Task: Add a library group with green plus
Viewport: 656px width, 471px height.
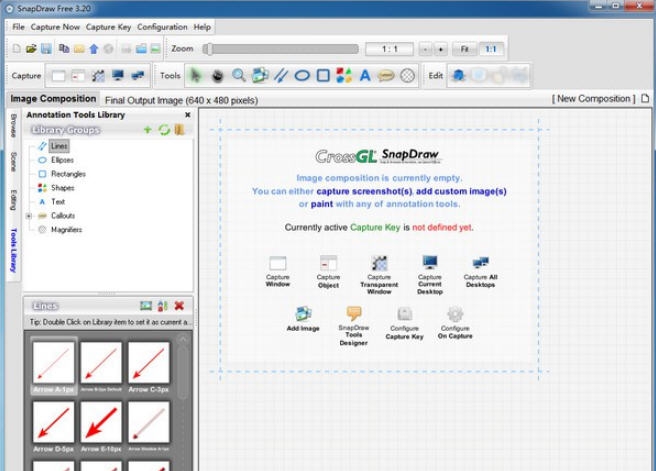Action: click(x=148, y=130)
